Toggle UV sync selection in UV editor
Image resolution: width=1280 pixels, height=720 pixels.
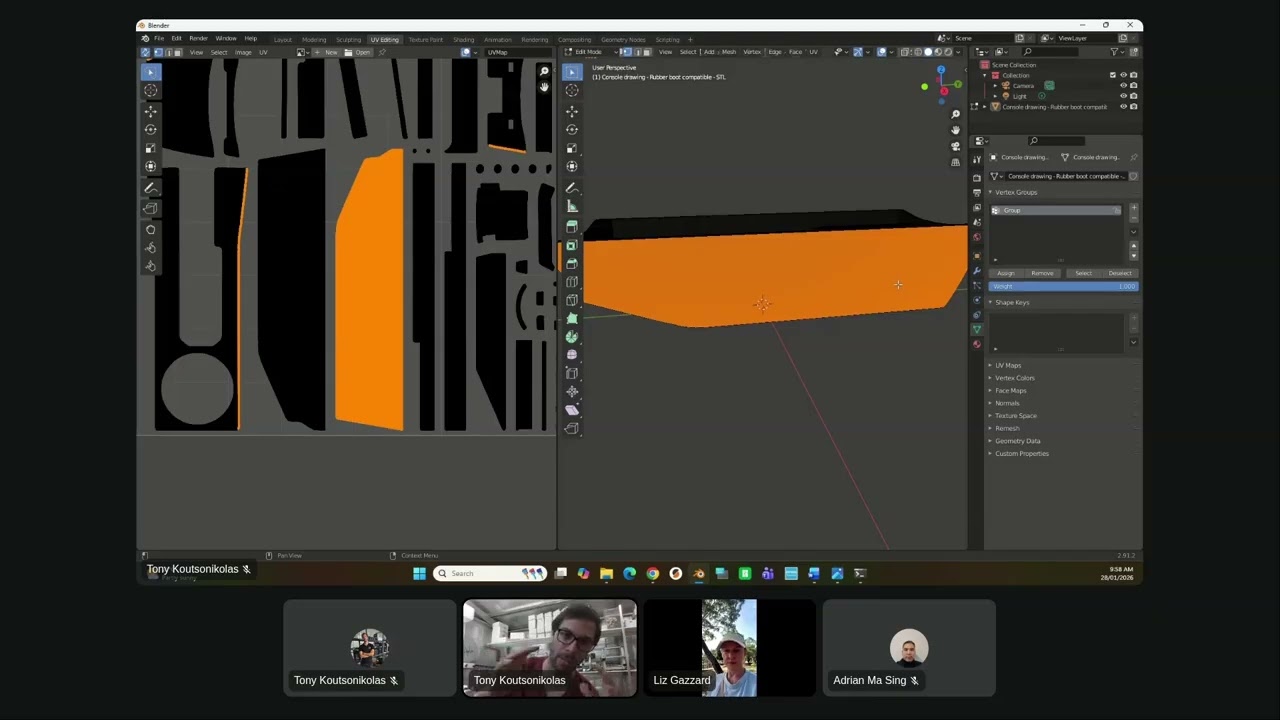pos(145,52)
